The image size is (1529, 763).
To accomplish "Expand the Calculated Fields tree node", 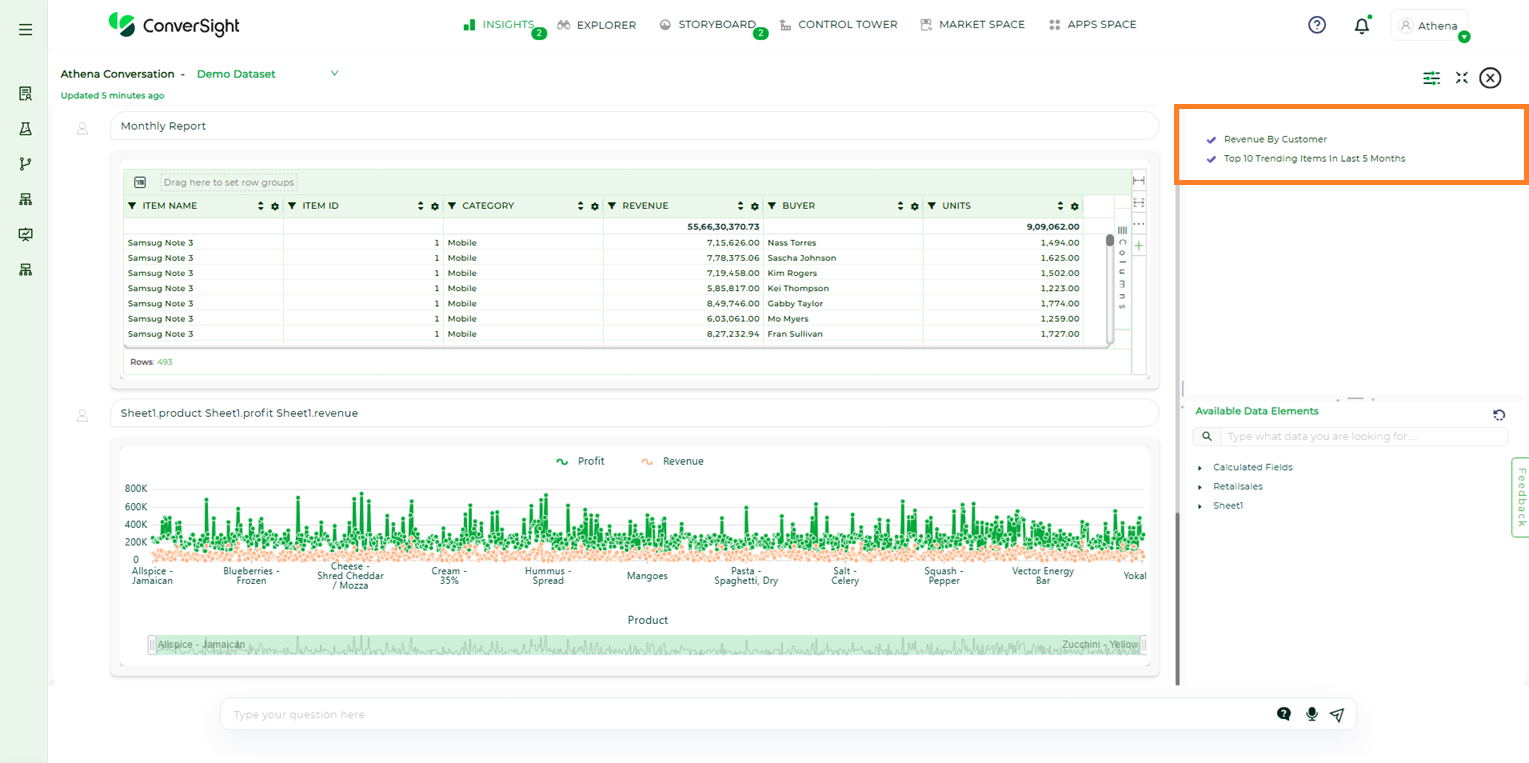I will point(1200,467).
